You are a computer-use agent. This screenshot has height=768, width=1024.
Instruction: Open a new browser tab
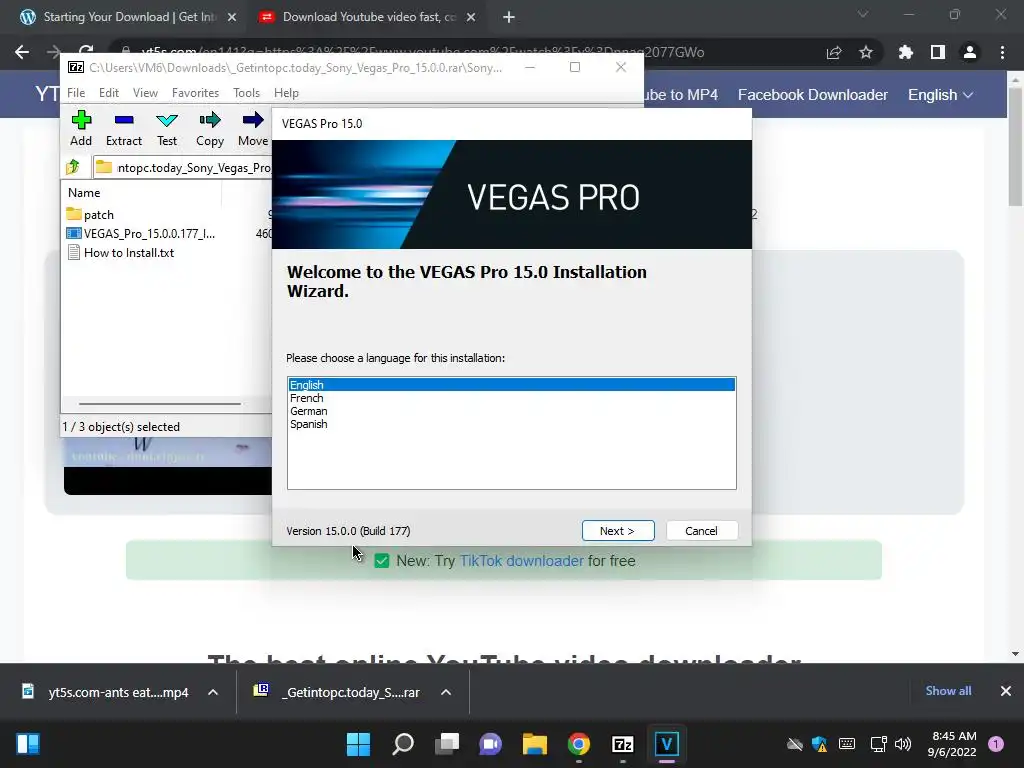click(x=509, y=17)
